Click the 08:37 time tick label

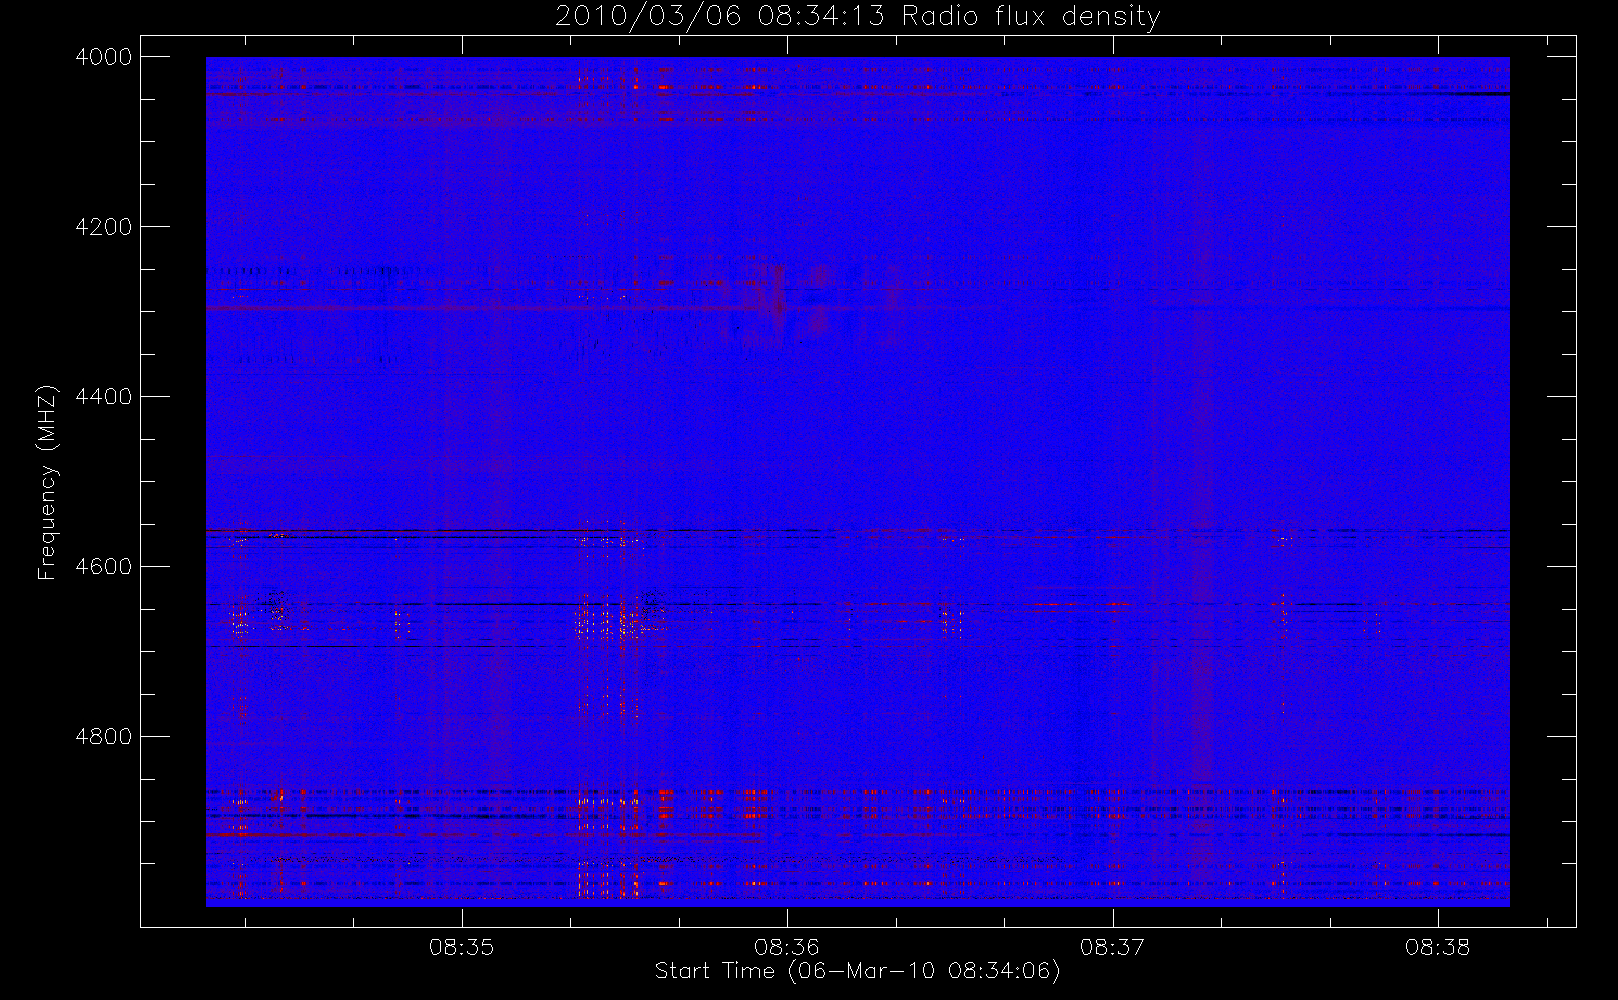point(1113,947)
